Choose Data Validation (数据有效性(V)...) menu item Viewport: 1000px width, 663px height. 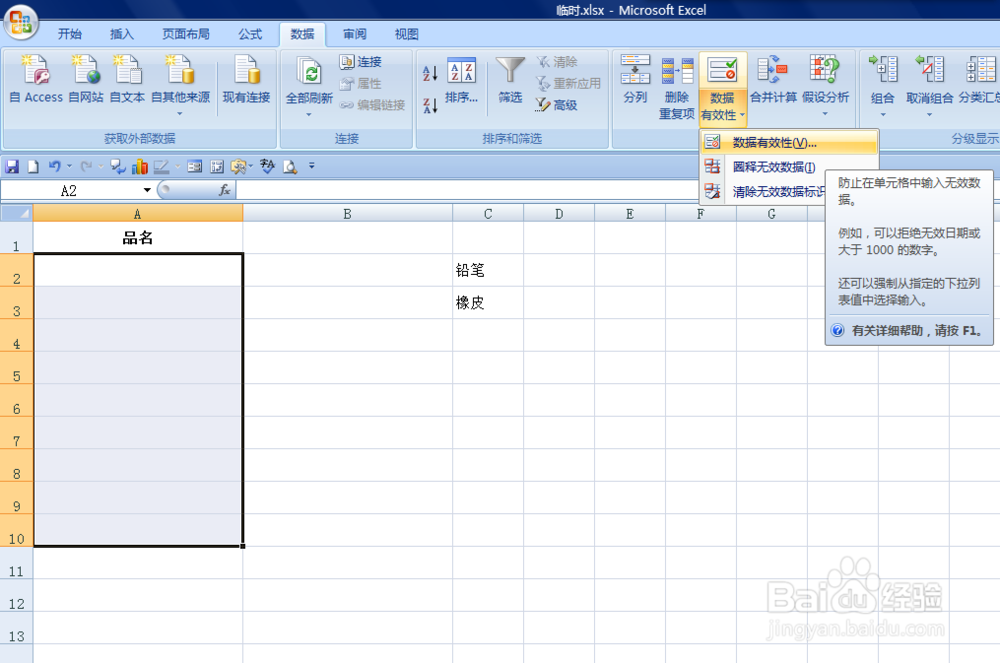click(789, 143)
